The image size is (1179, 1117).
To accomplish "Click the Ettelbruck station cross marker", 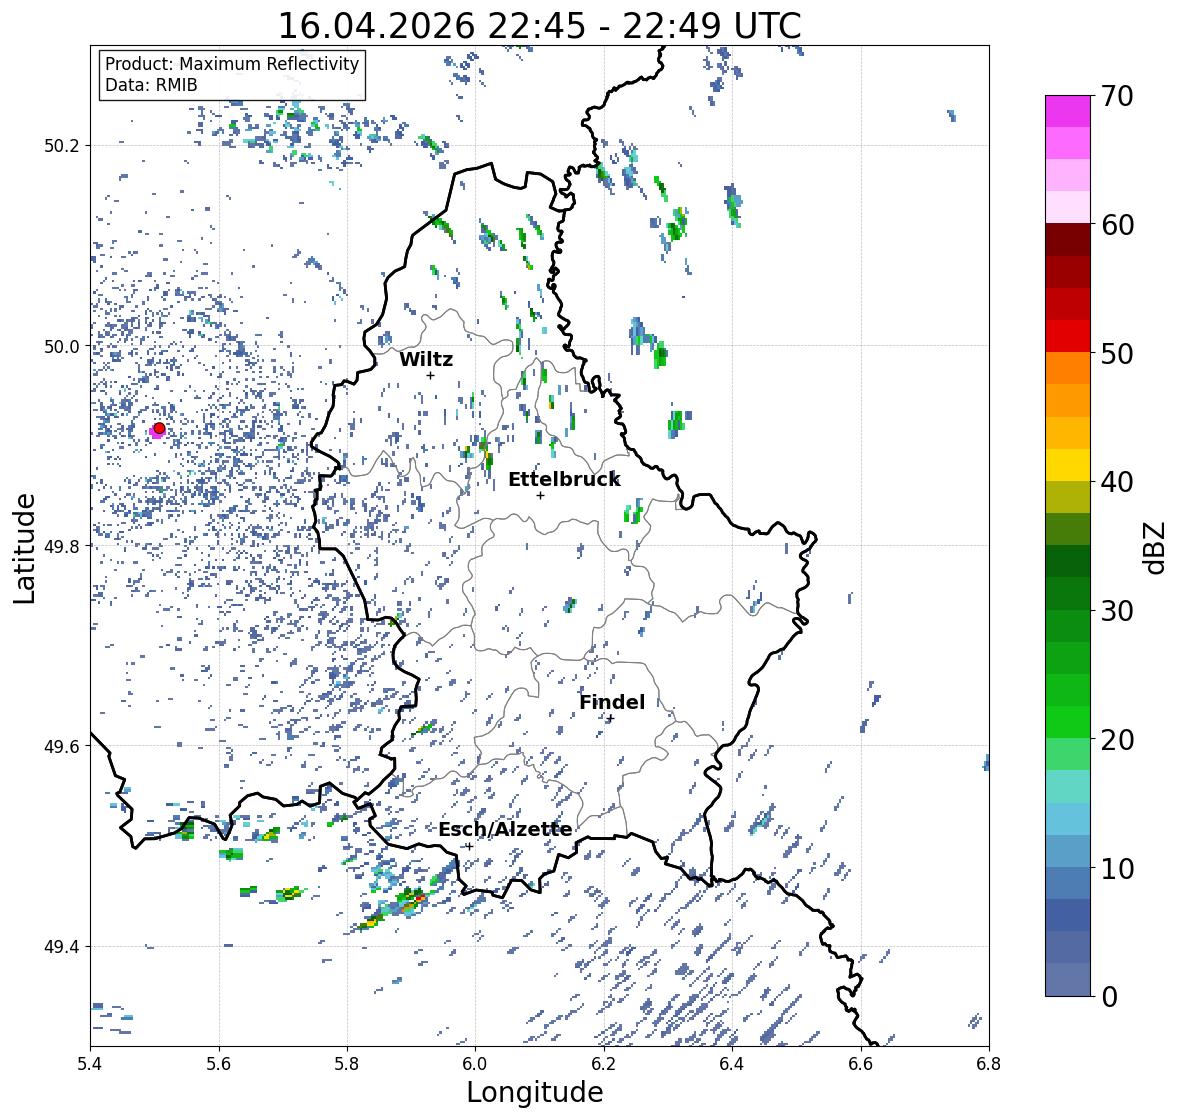I will (540, 495).
